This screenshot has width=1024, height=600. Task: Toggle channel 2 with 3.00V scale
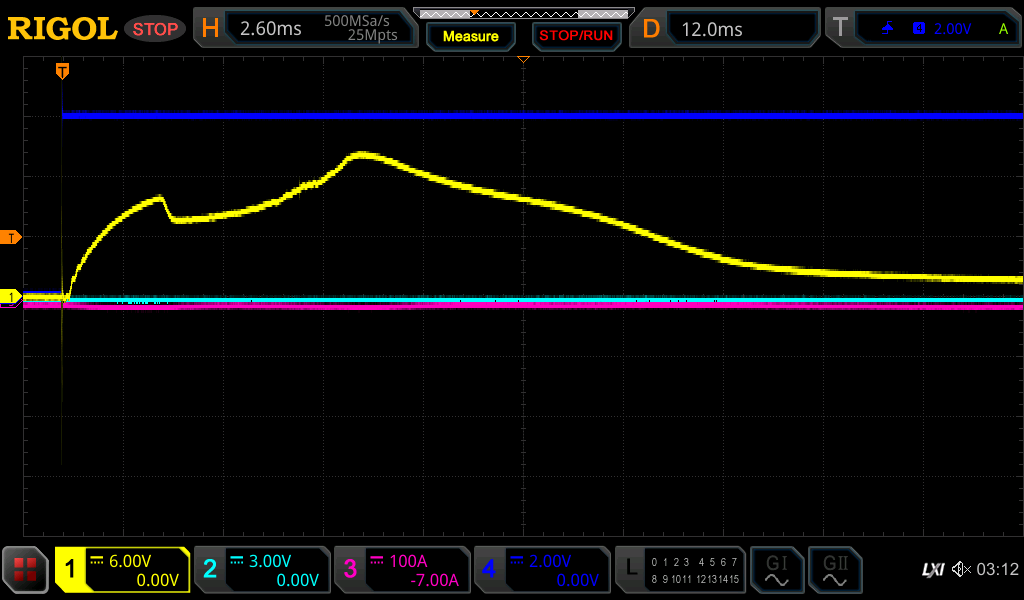[262, 570]
